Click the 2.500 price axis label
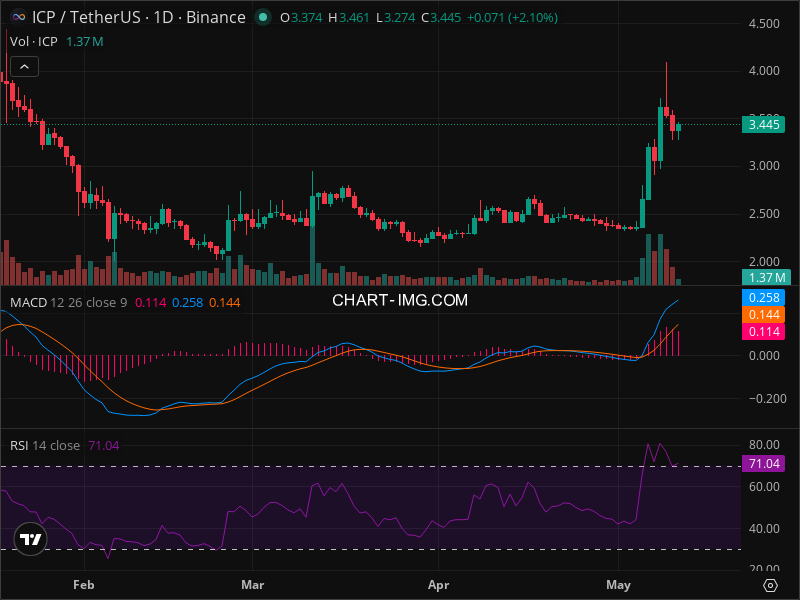The width and height of the screenshot is (800, 600). 764,214
